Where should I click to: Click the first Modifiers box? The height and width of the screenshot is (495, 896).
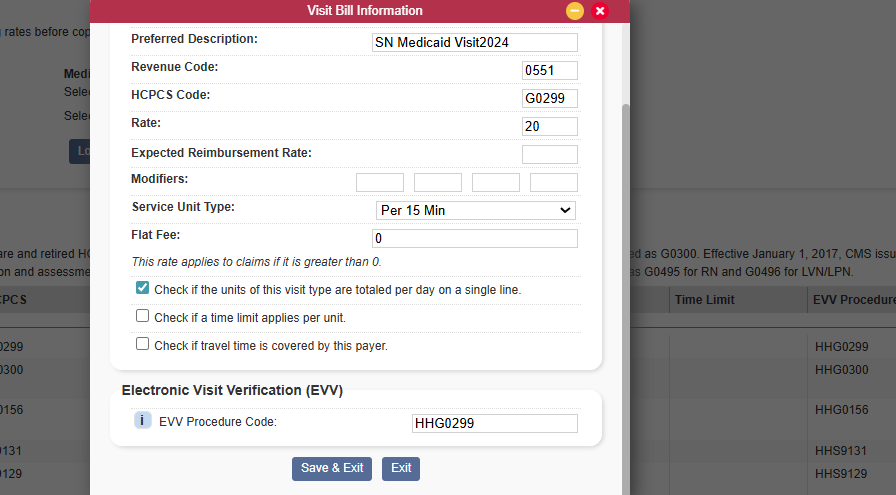[380, 182]
